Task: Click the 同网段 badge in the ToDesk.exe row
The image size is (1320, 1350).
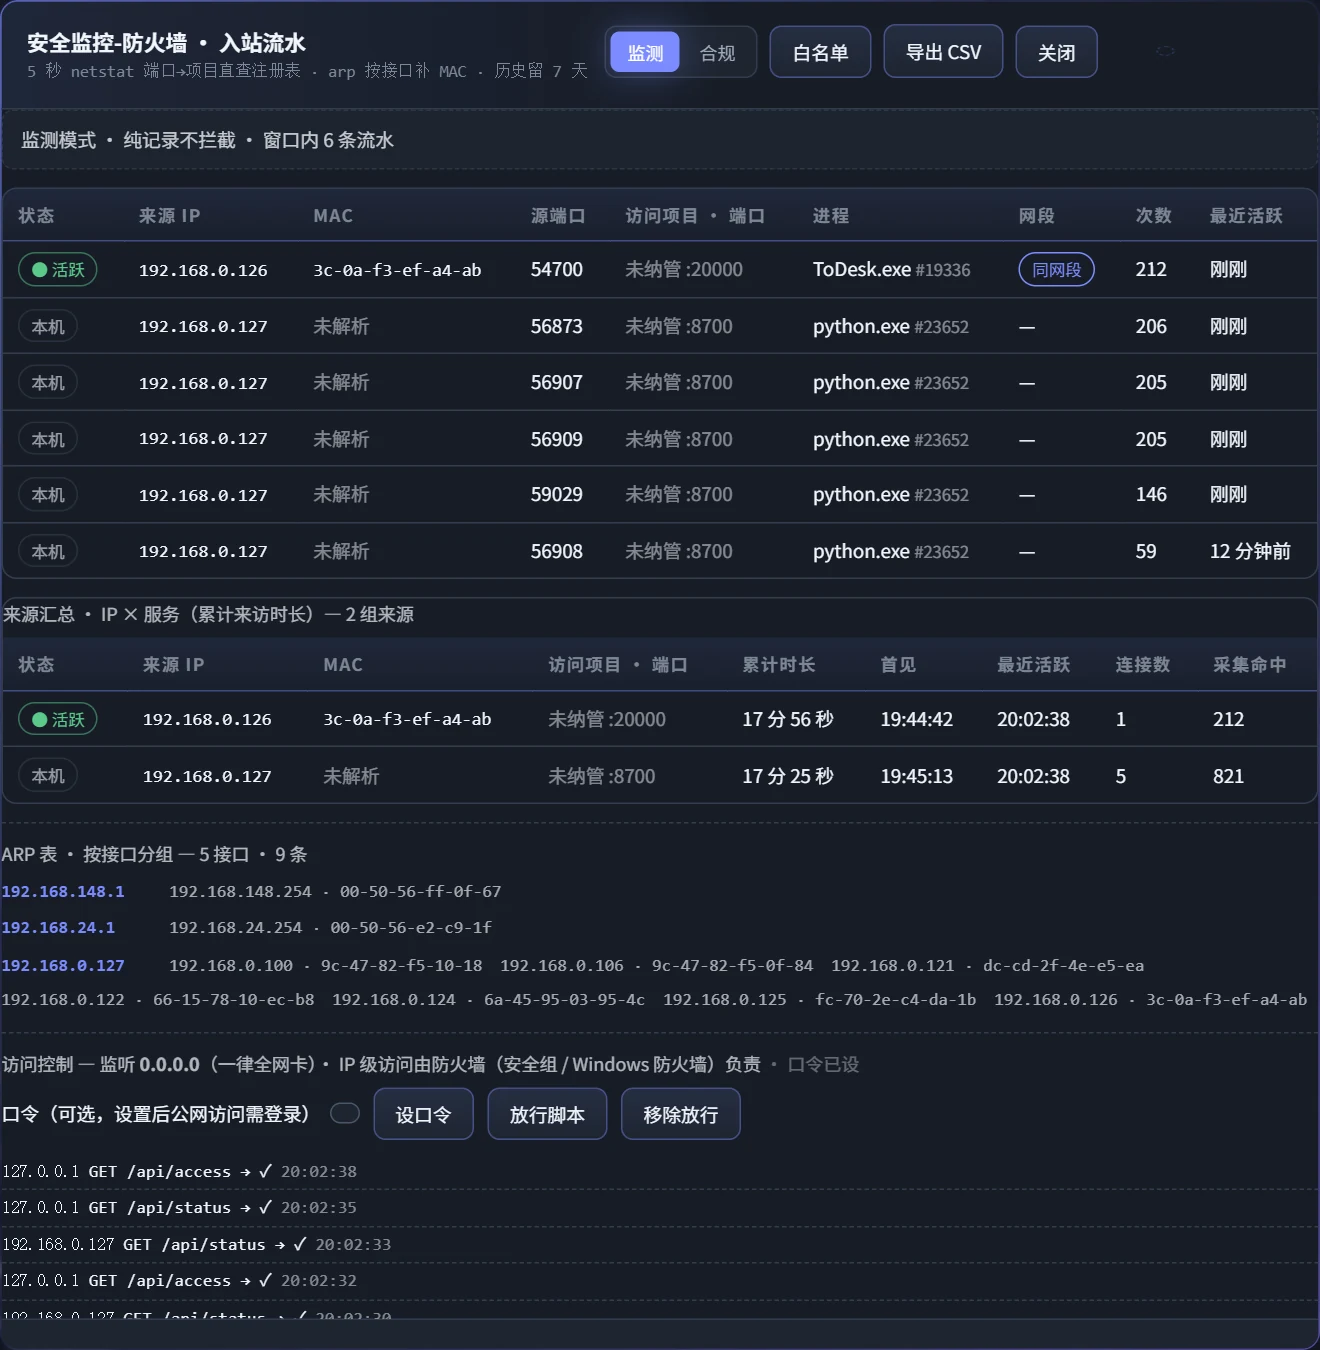Action: click(x=1056, y=270)
